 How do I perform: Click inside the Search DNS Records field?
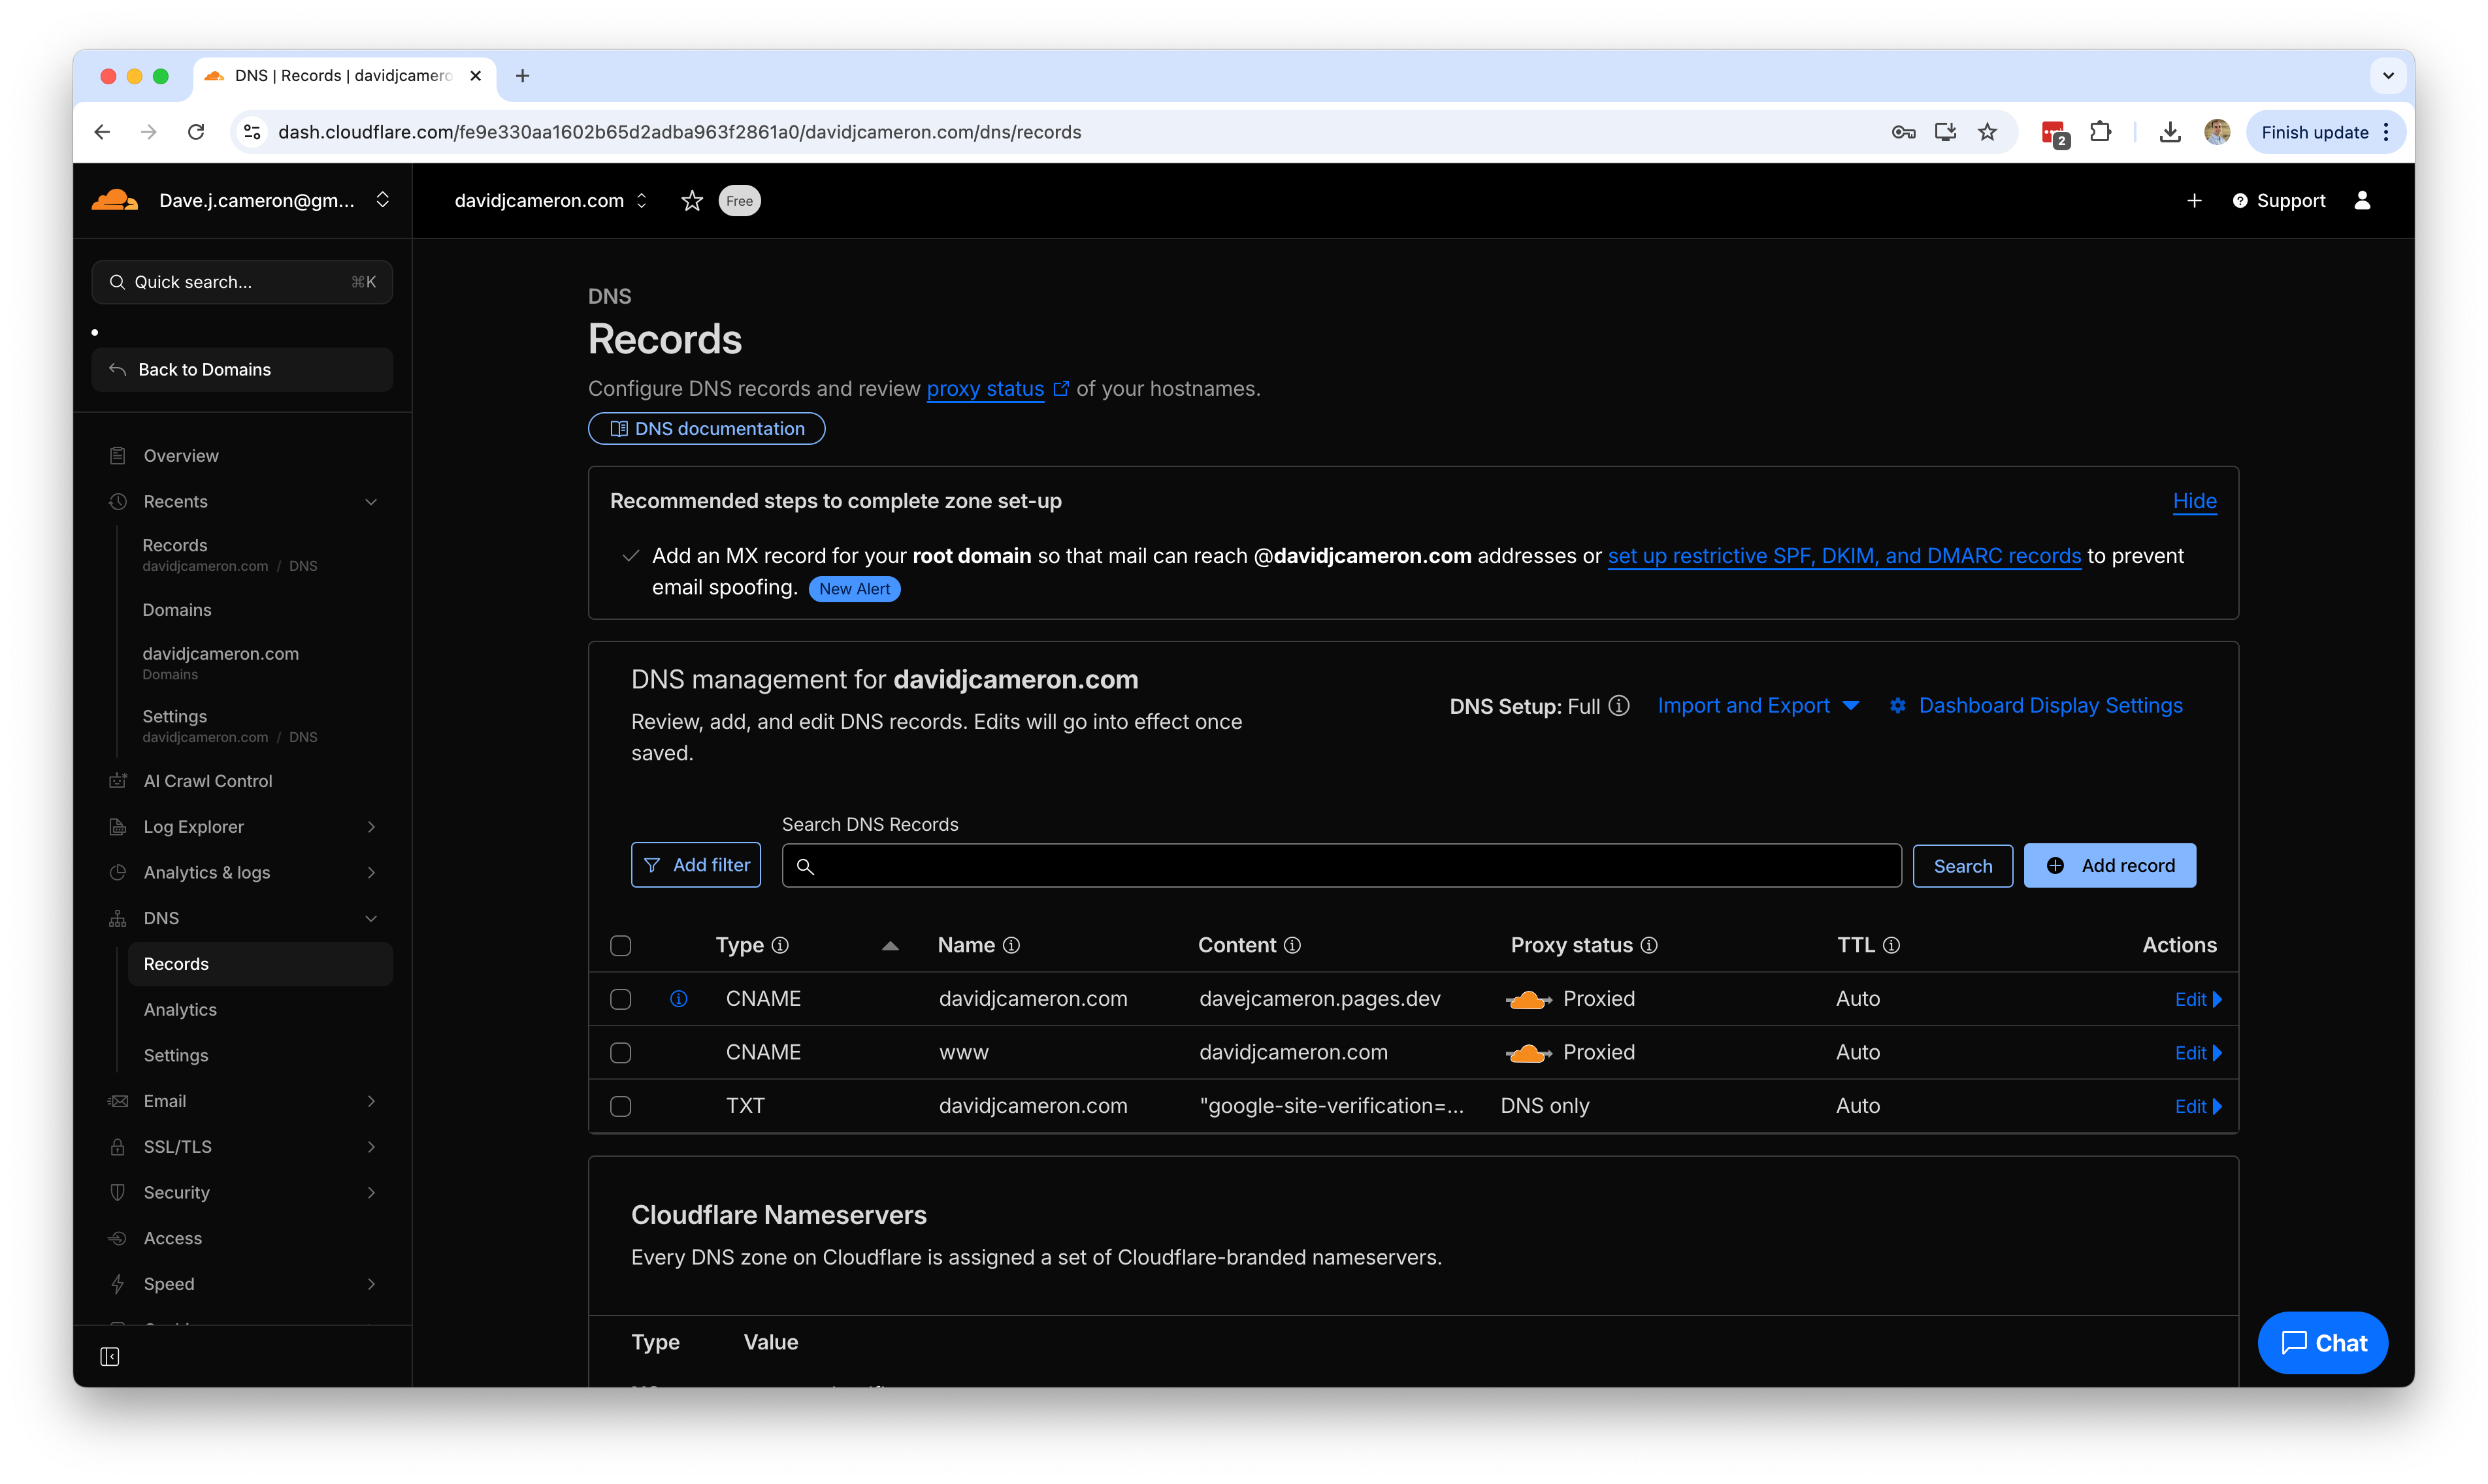click(x=1340, y=865)
